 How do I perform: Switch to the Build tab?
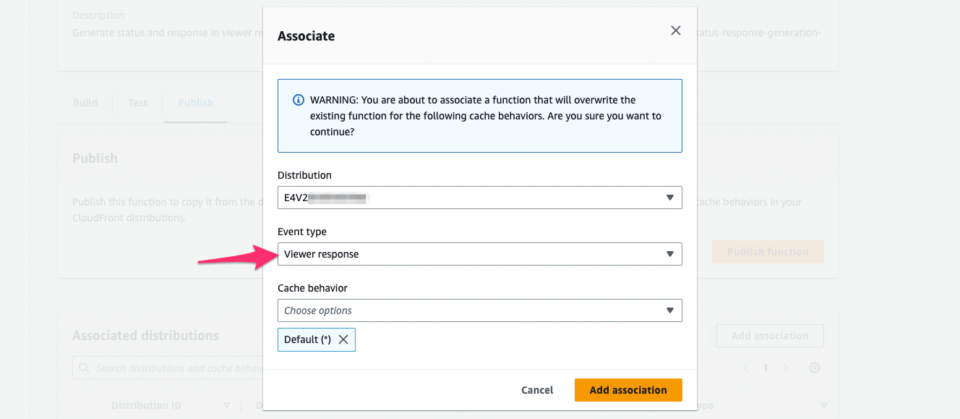point(85,102)
